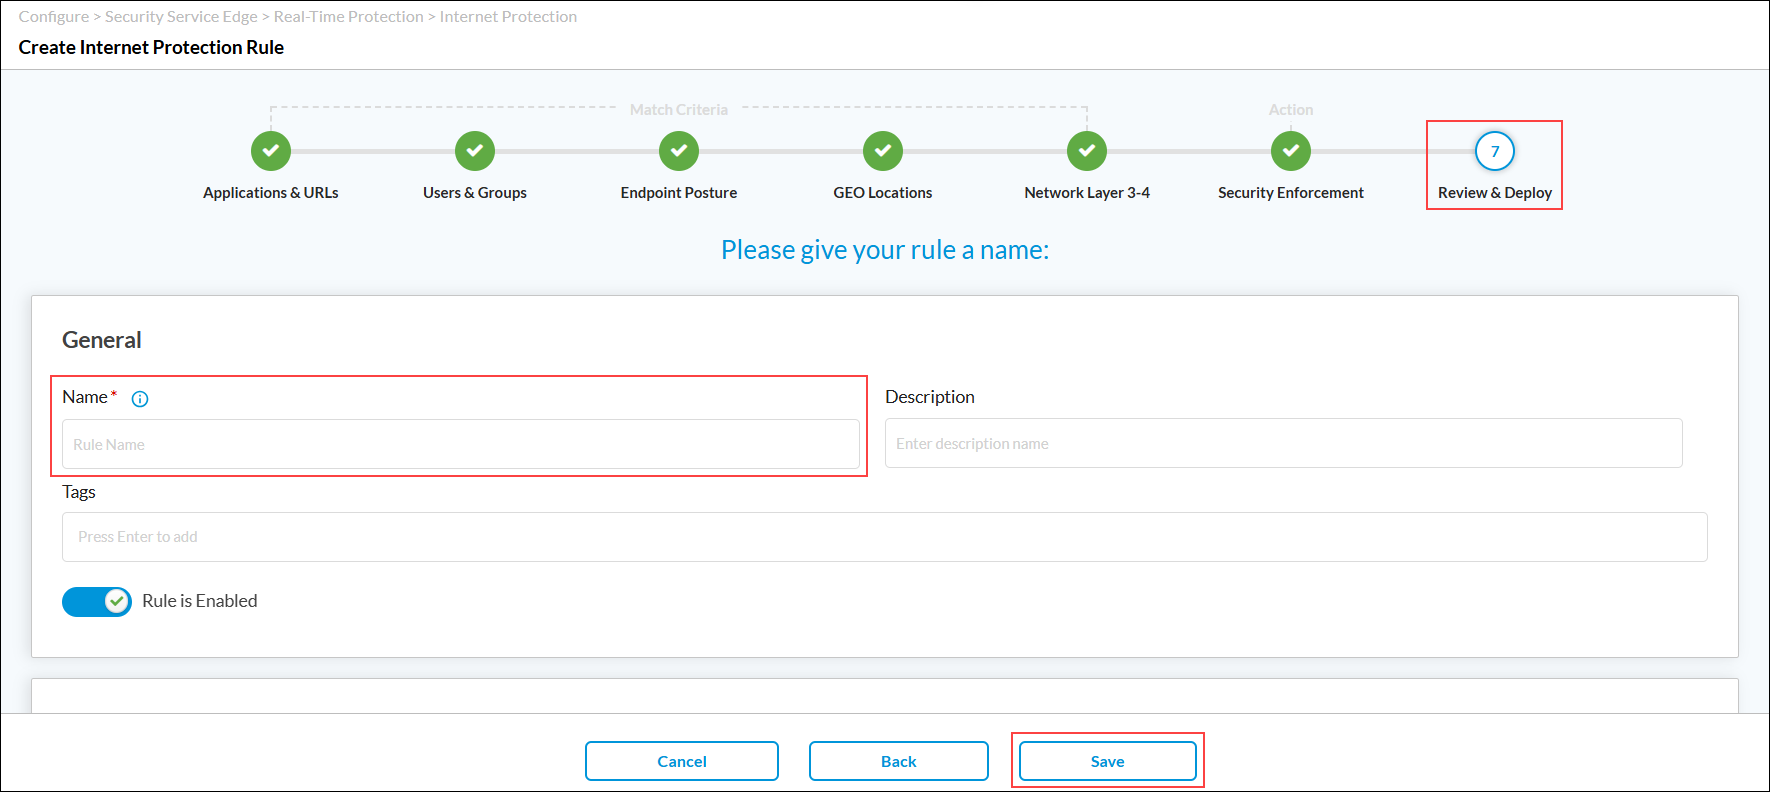
Task: Click the Configure breadcrumb link
Action: pyautogui.click(x=53, y=17)
